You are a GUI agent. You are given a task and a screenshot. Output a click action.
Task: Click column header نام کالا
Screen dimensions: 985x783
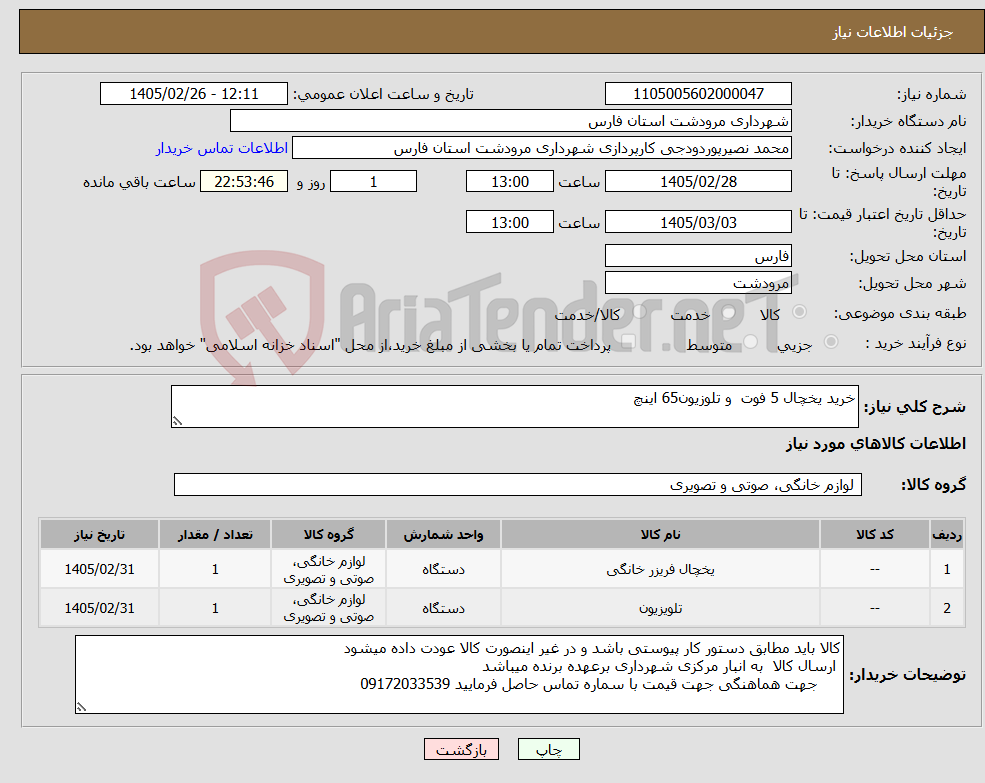660,534
